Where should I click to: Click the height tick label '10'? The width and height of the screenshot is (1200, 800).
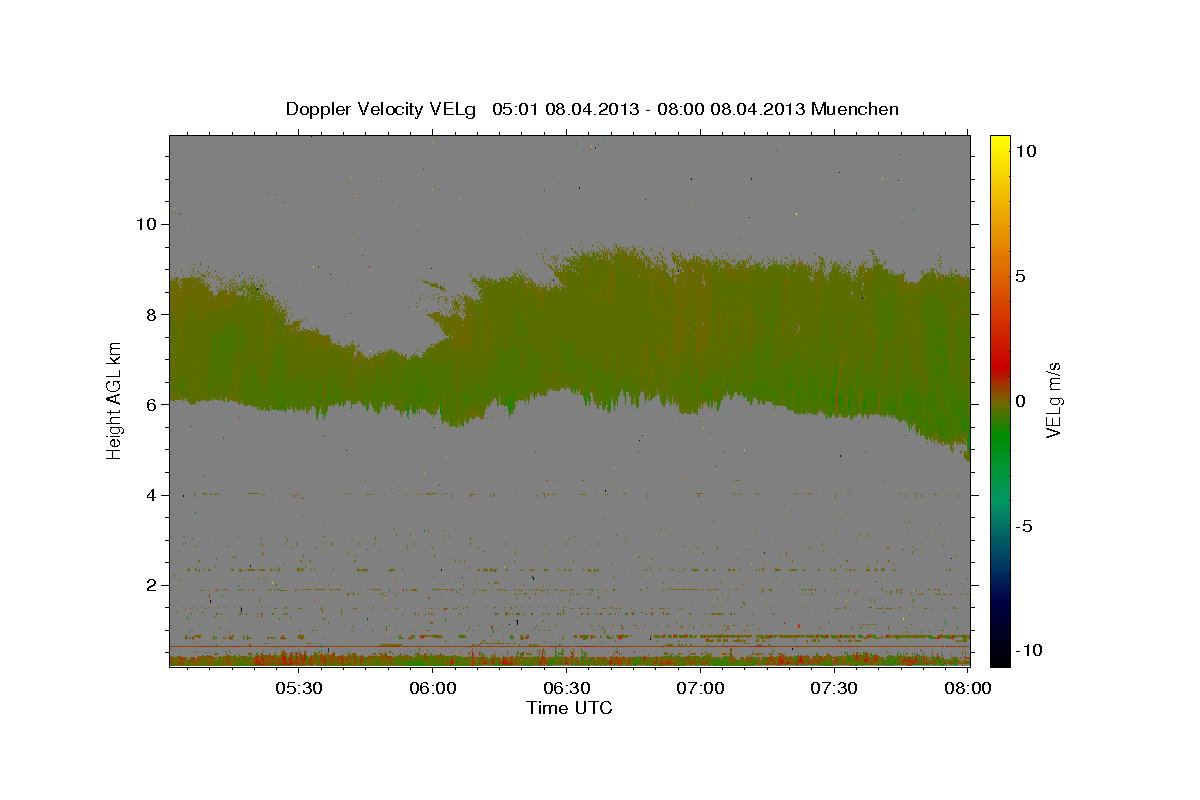point(145,224)
